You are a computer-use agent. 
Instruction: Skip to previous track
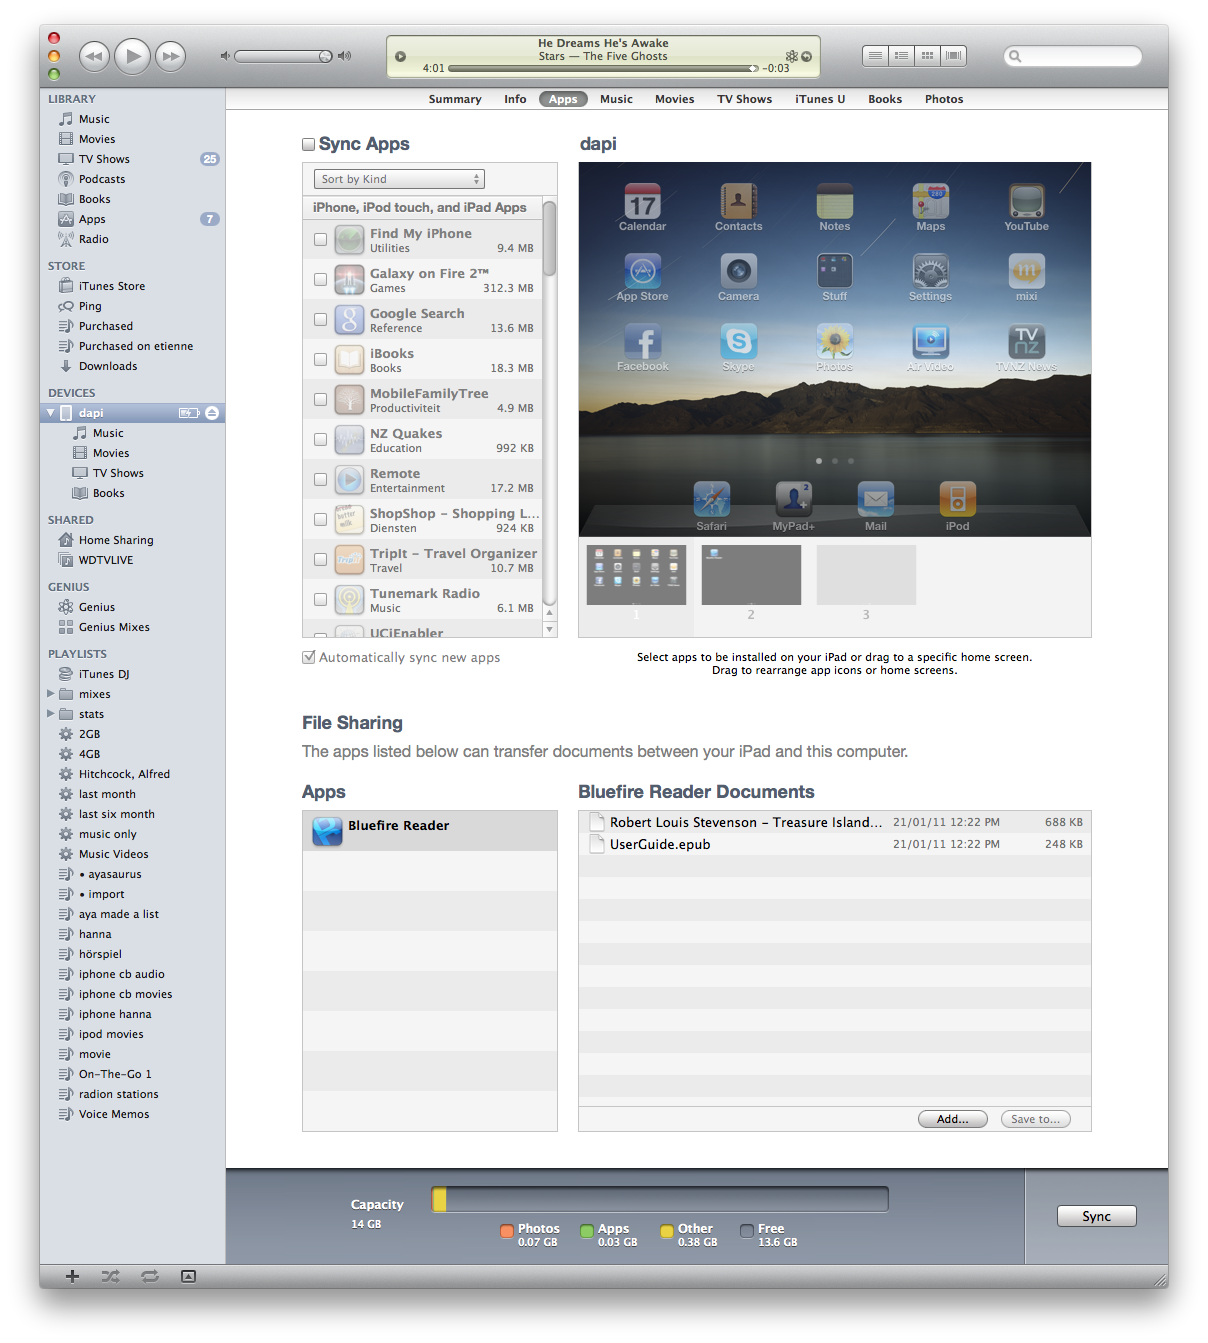94,56
